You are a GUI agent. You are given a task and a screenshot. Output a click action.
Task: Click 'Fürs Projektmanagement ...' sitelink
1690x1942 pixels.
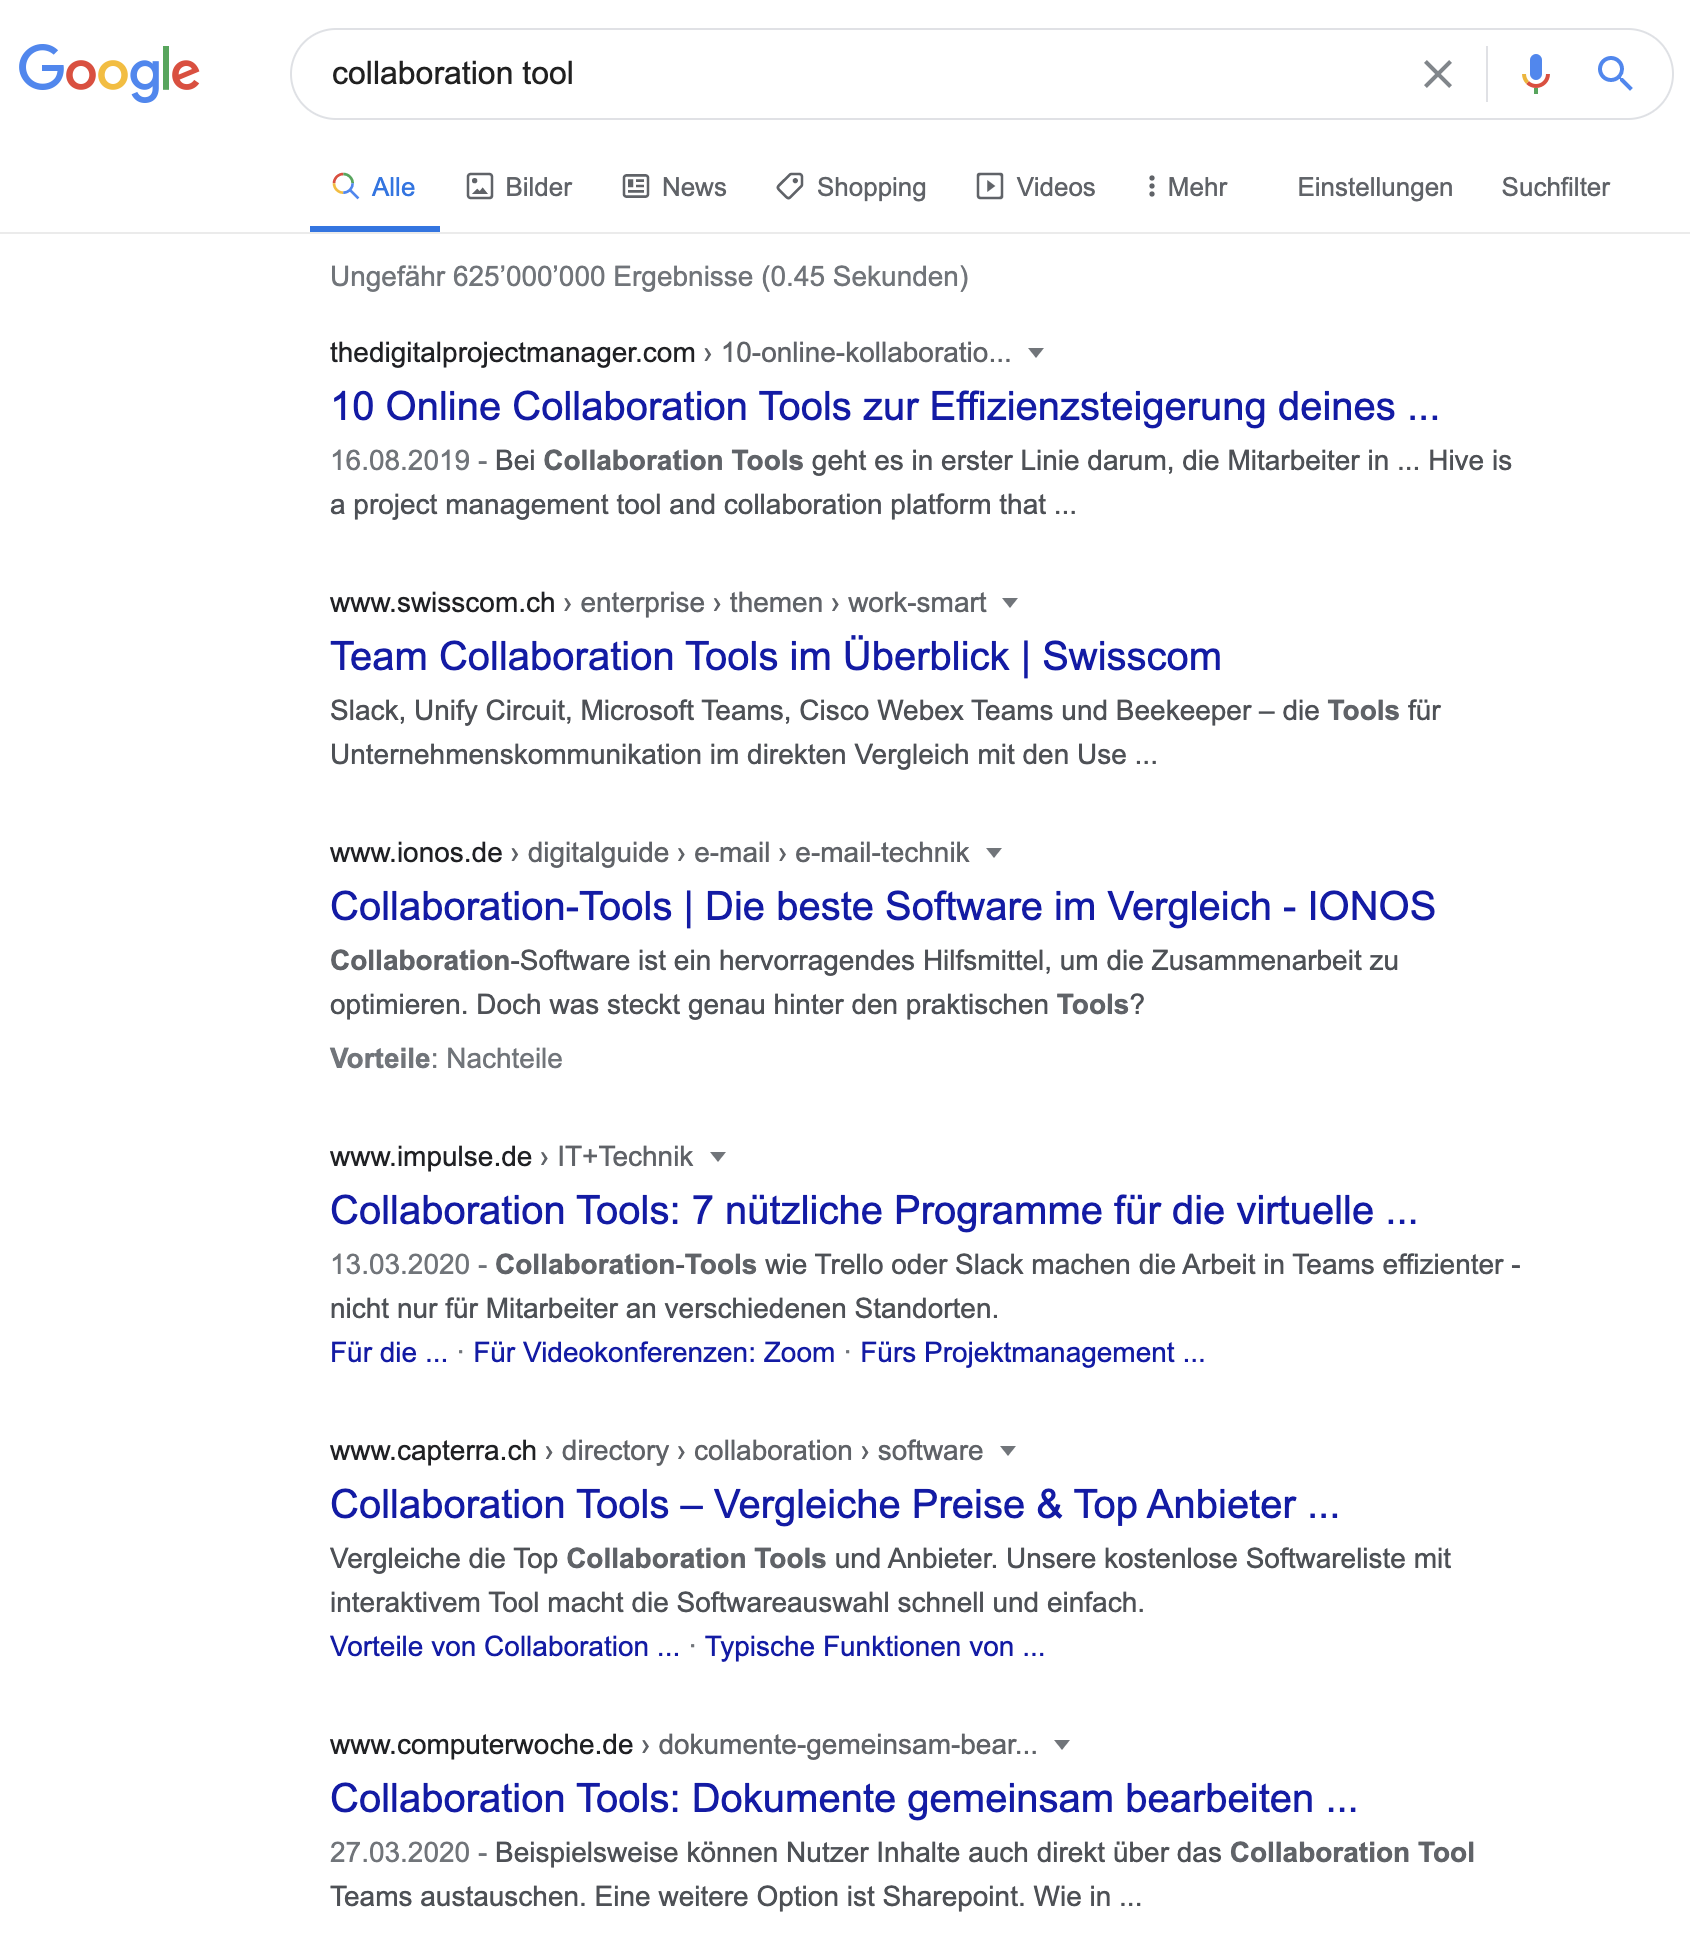coord(1033,1353)
